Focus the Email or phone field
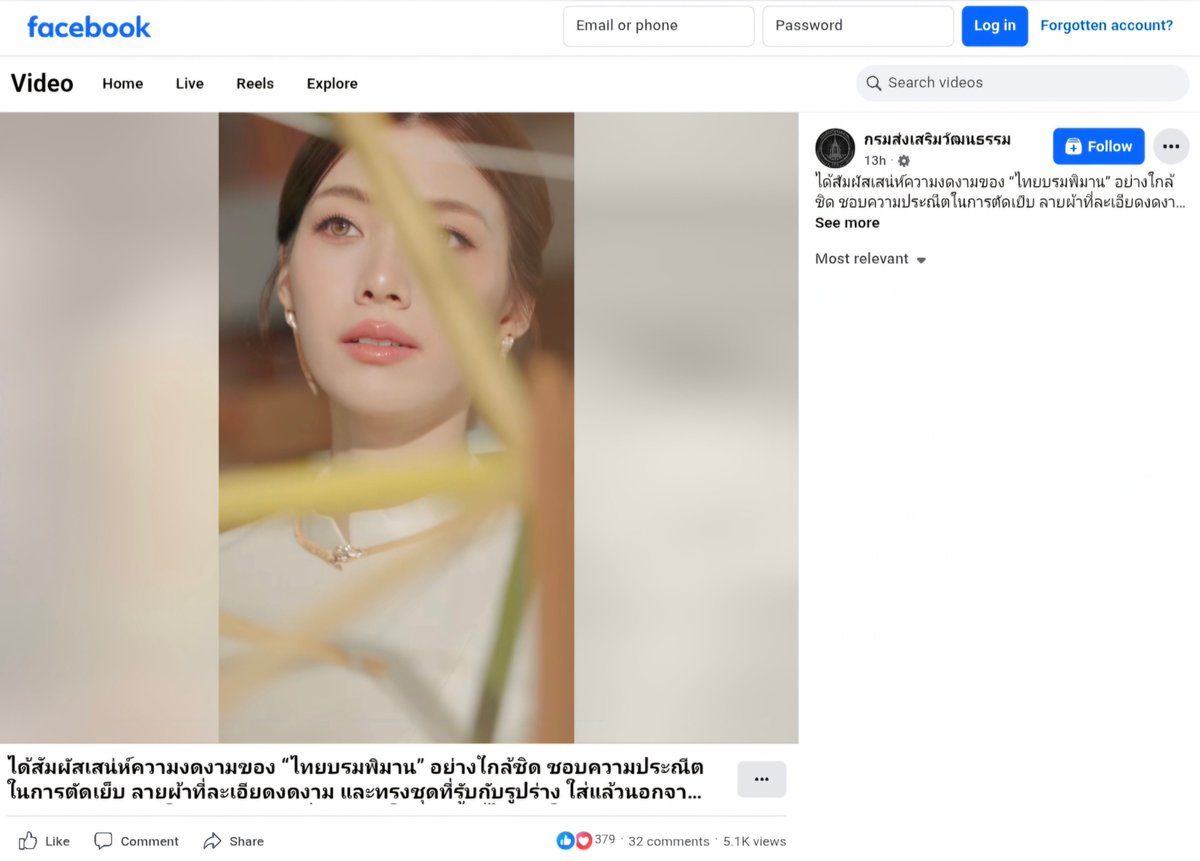Viewport: 1200px width, 861px height. pyautogui.click(x=659, y=26)
